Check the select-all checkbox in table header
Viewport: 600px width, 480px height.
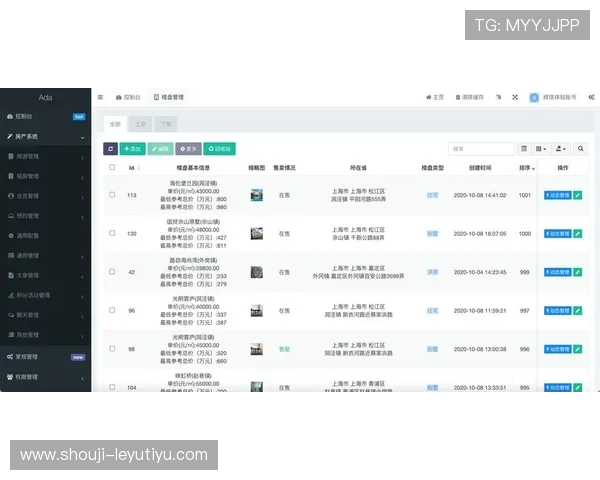tap(112, 167)
